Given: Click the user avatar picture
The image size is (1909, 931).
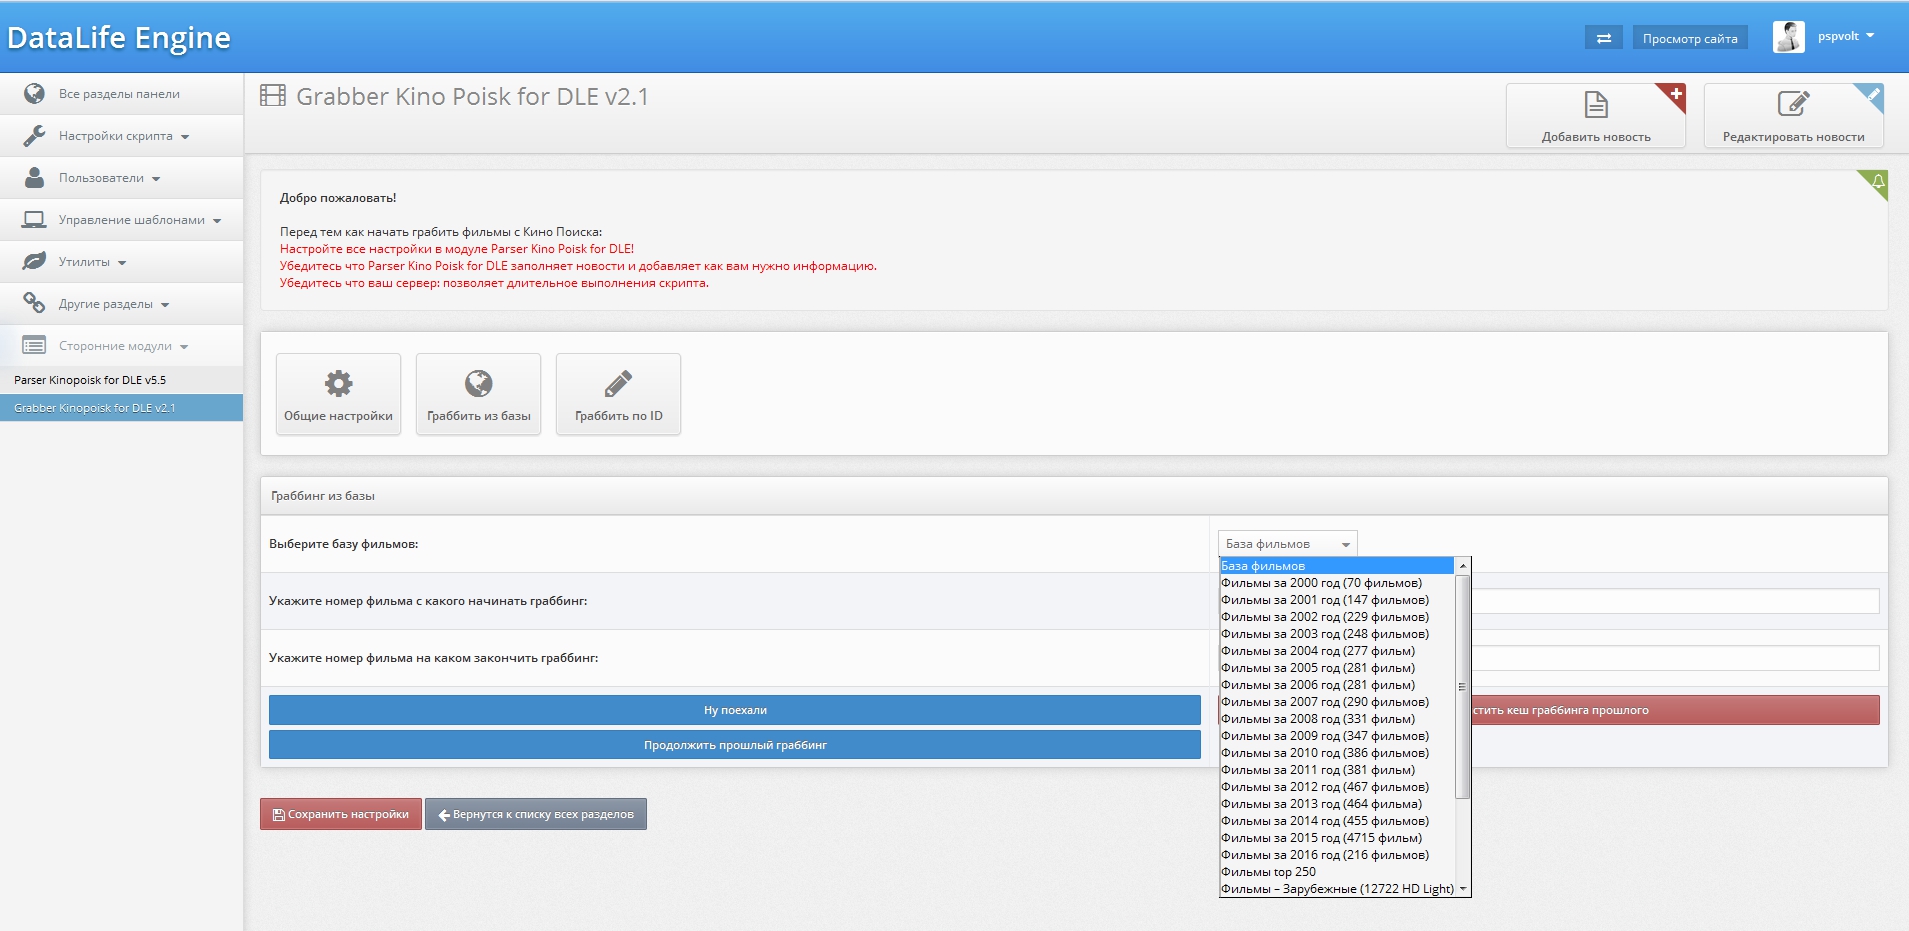Looking at the screenshot, I should pyautogui.click(x=1788, y=37).
